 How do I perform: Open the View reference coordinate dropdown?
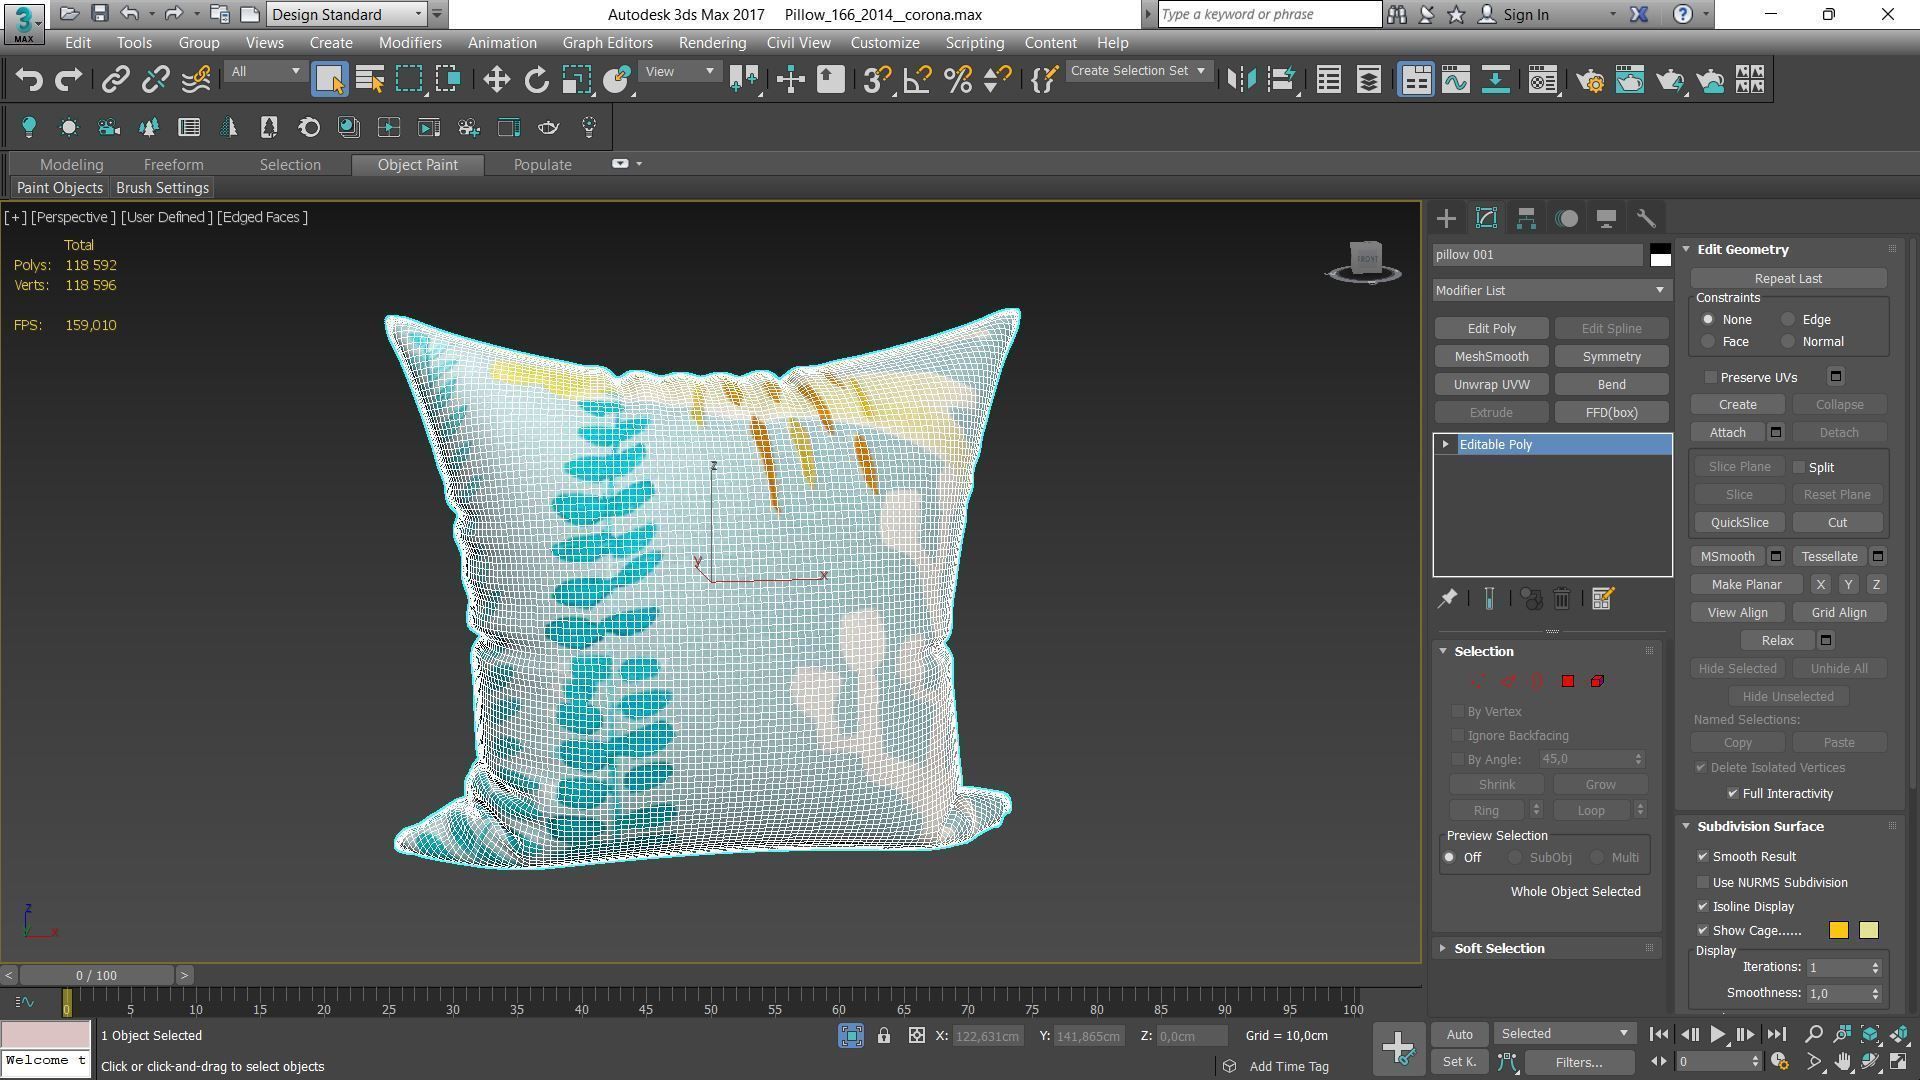[x=679, y=71]
